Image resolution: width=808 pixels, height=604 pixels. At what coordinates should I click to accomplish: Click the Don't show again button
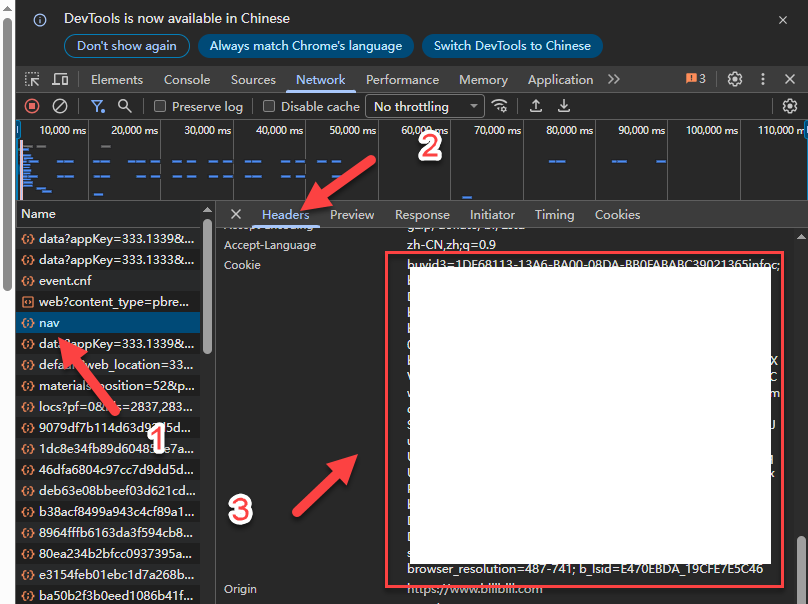click(x=127, y=46)
